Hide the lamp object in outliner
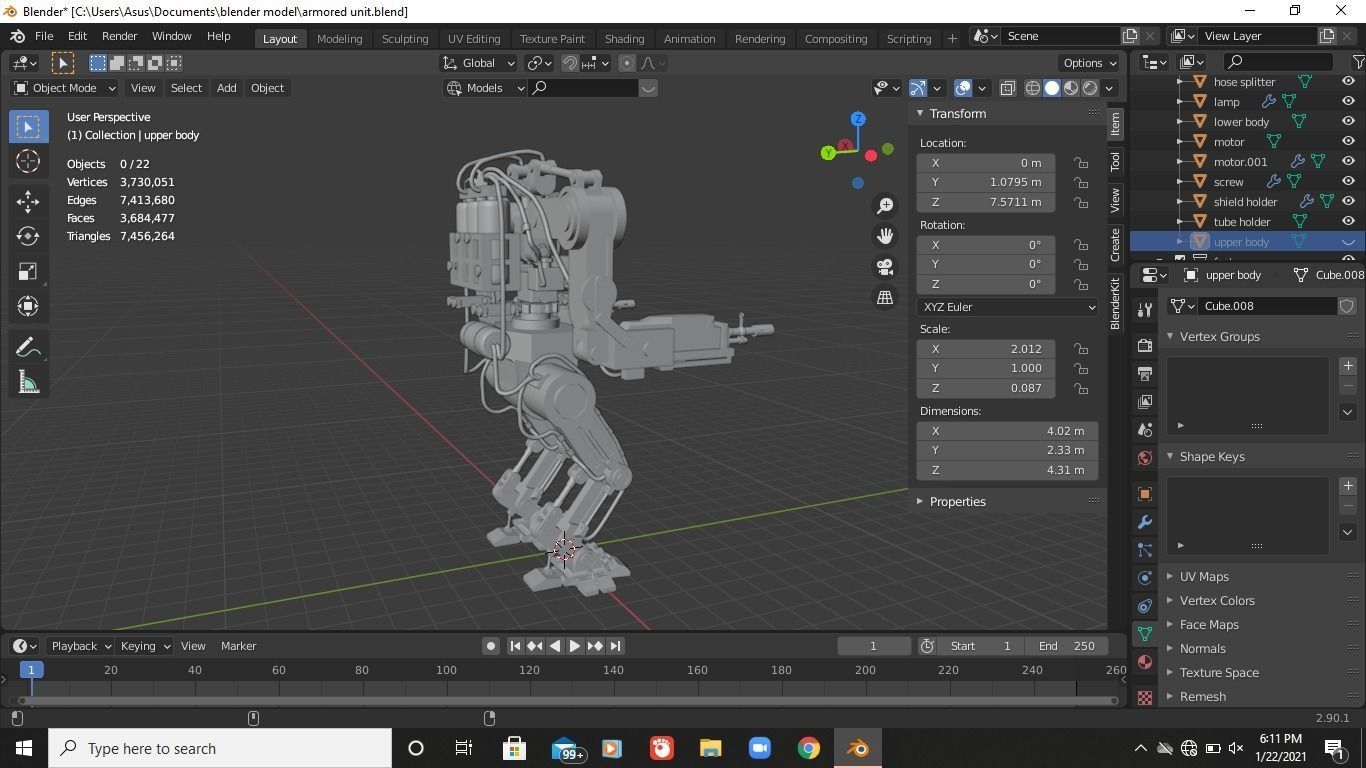Image resolution: width=1366 pixels, height=768 pixels. point(1348,101)
